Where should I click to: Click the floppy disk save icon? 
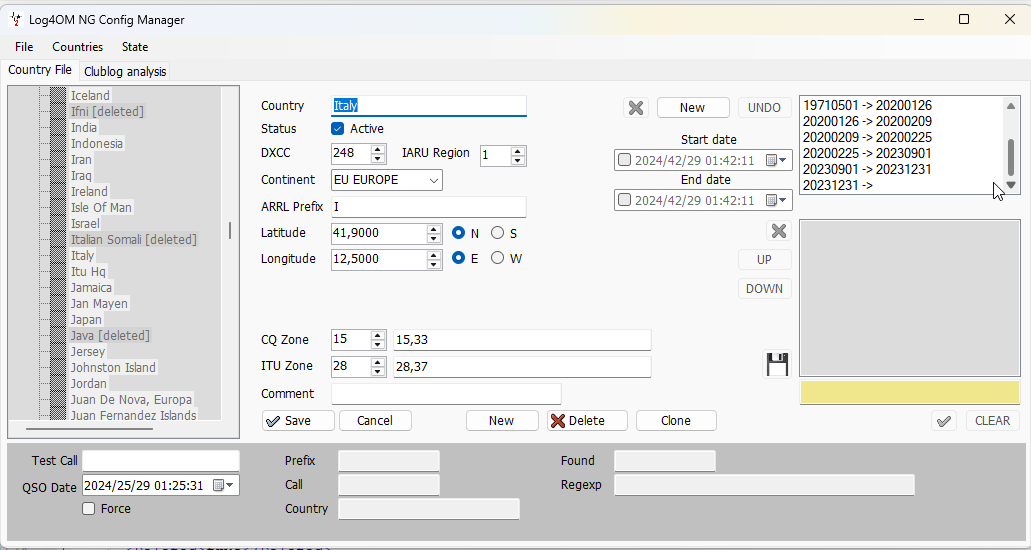tap(777, 364)
